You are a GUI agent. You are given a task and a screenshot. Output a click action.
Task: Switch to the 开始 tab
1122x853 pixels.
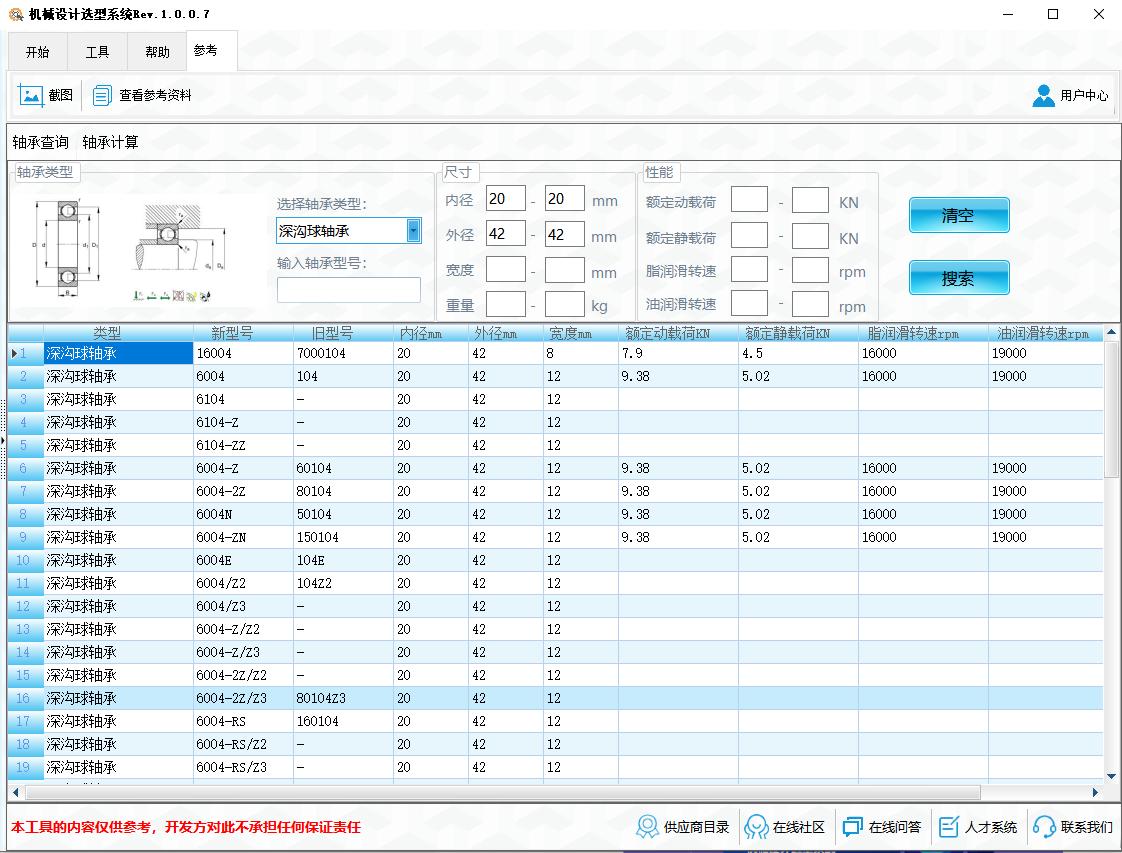[37, 52]
